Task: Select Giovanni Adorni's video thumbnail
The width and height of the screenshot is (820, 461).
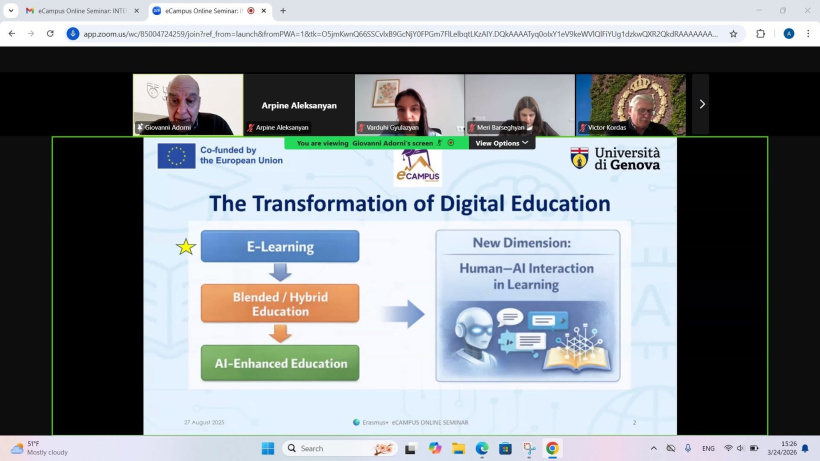Action: tap(188, 104)
